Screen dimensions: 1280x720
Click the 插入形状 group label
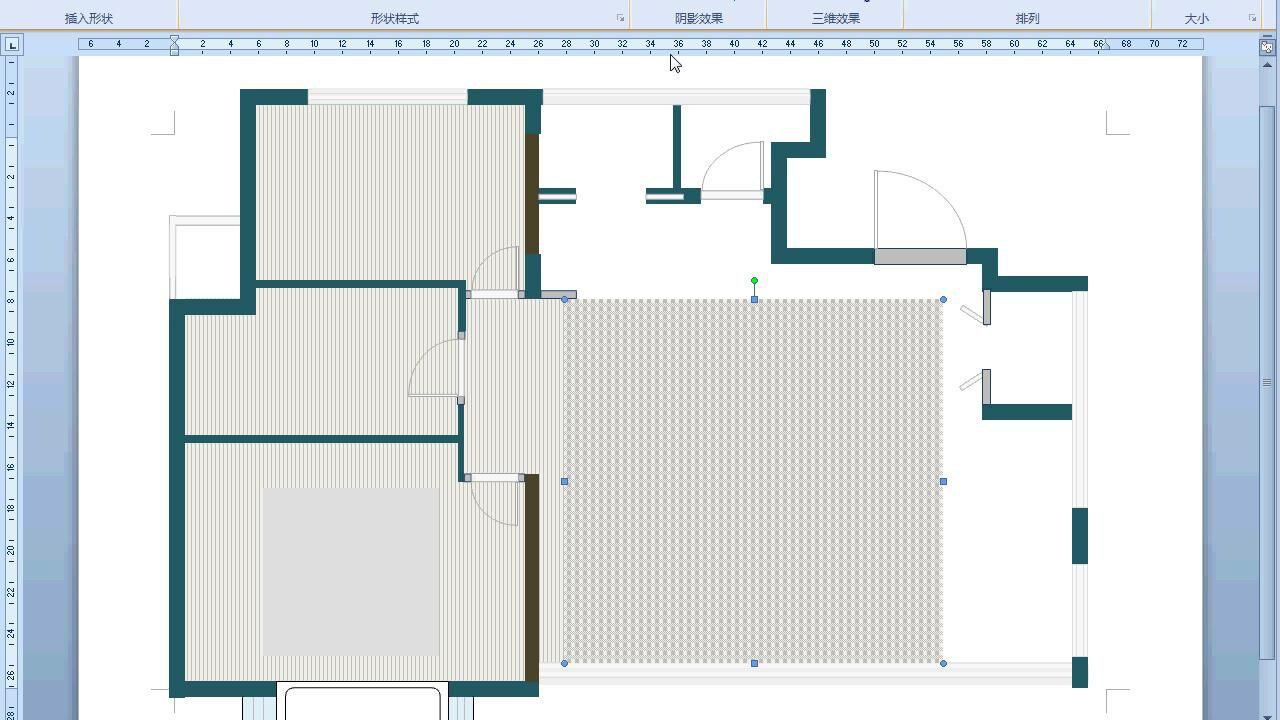89,18
